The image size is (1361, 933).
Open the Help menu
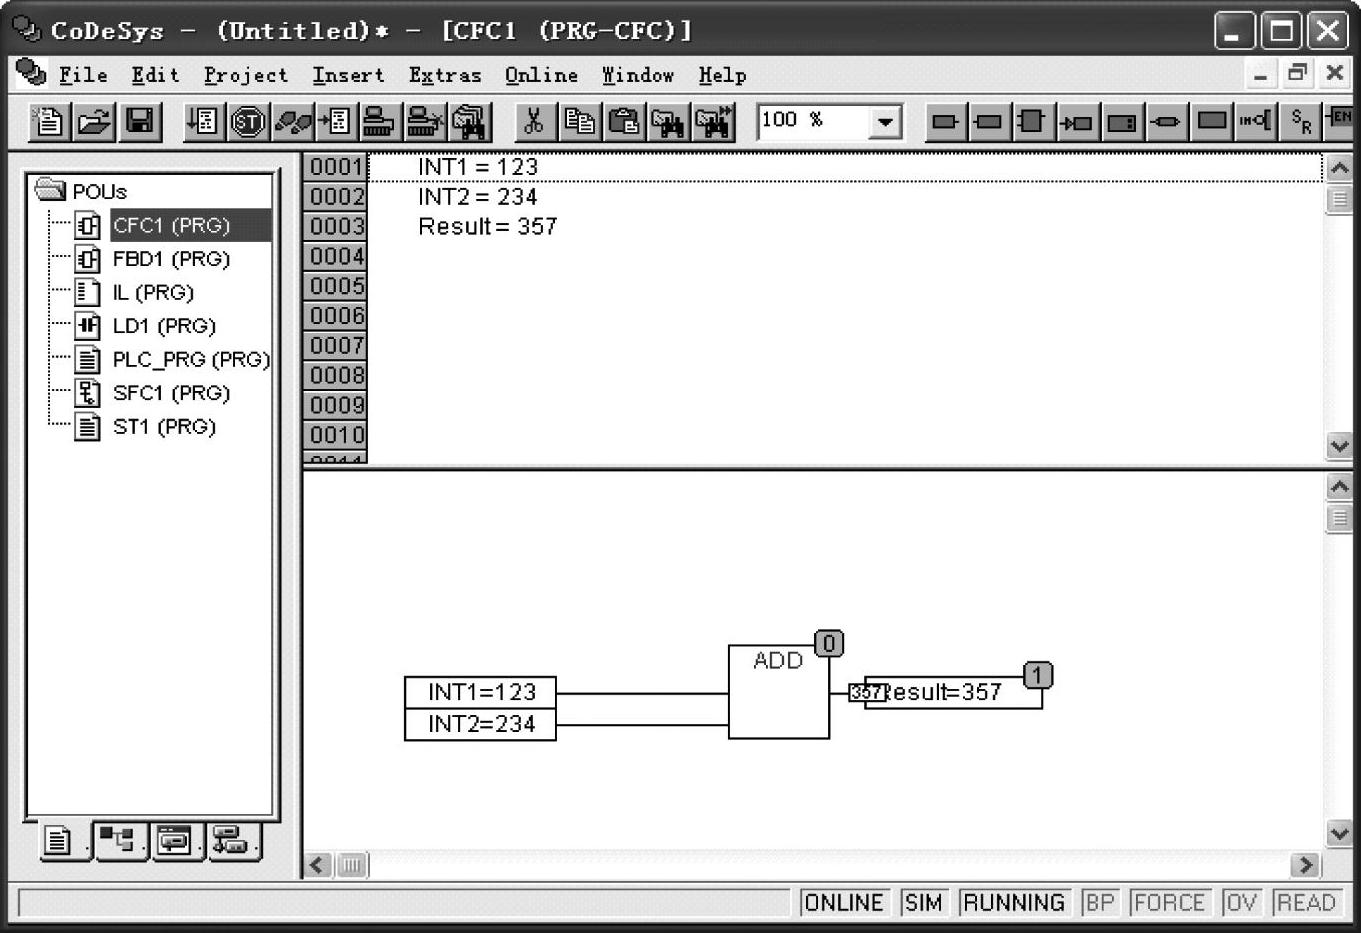point(722,75)
